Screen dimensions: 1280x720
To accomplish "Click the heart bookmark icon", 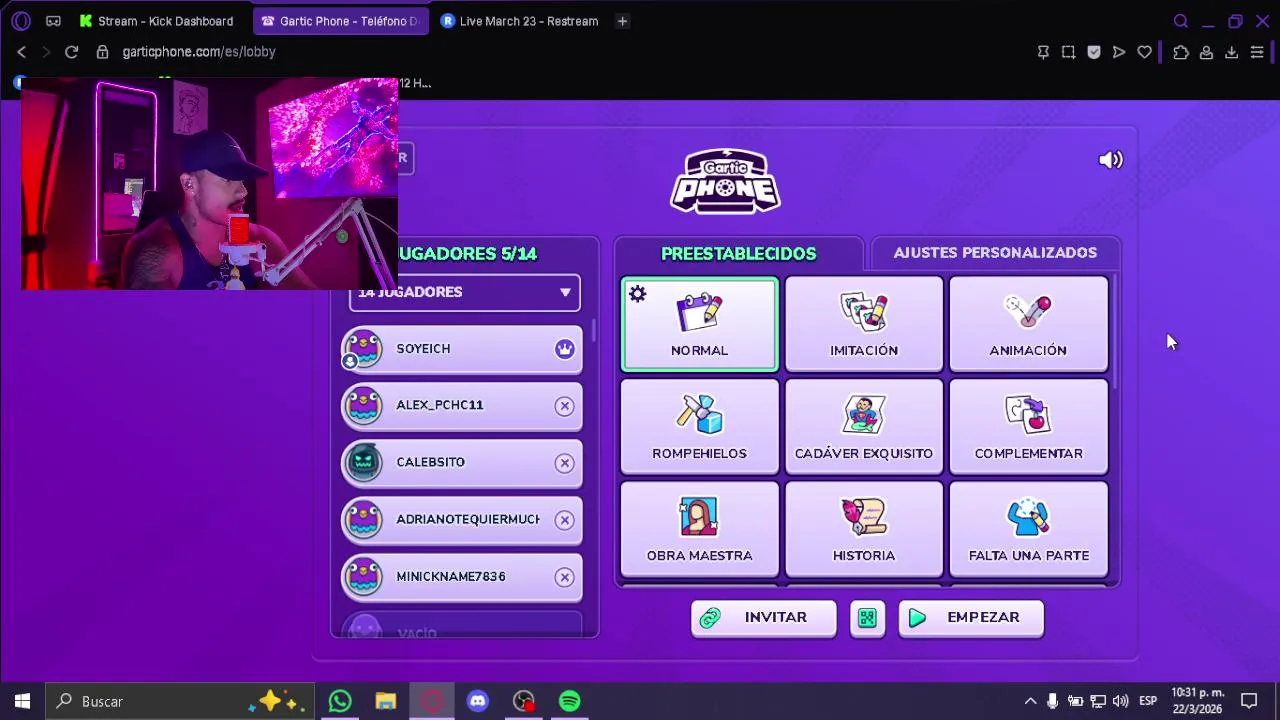I will click(x=1144, y=52).
